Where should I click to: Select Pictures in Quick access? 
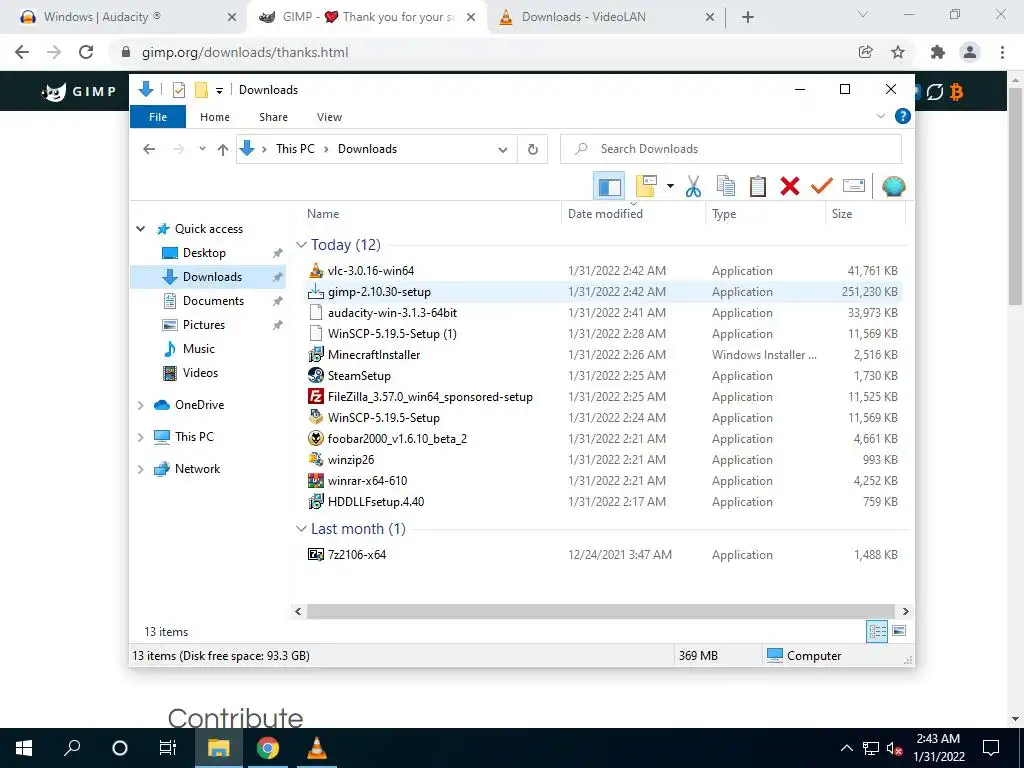click(204, 325)
